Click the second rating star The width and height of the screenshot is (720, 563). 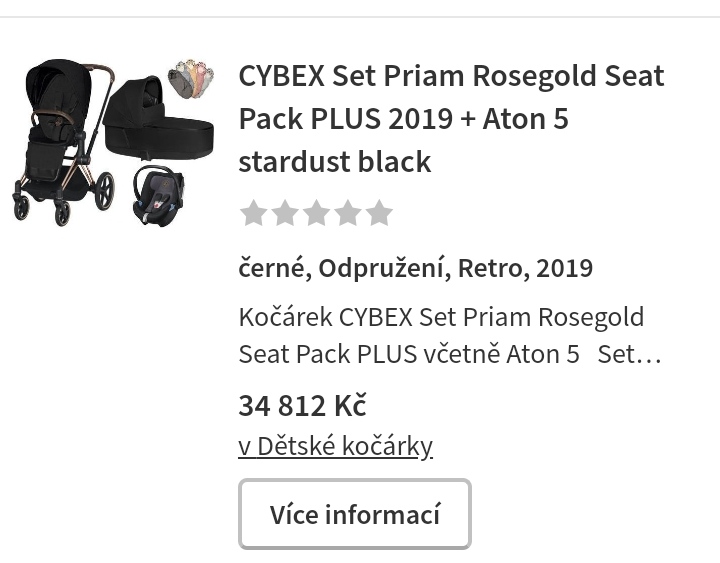point(285,213)
